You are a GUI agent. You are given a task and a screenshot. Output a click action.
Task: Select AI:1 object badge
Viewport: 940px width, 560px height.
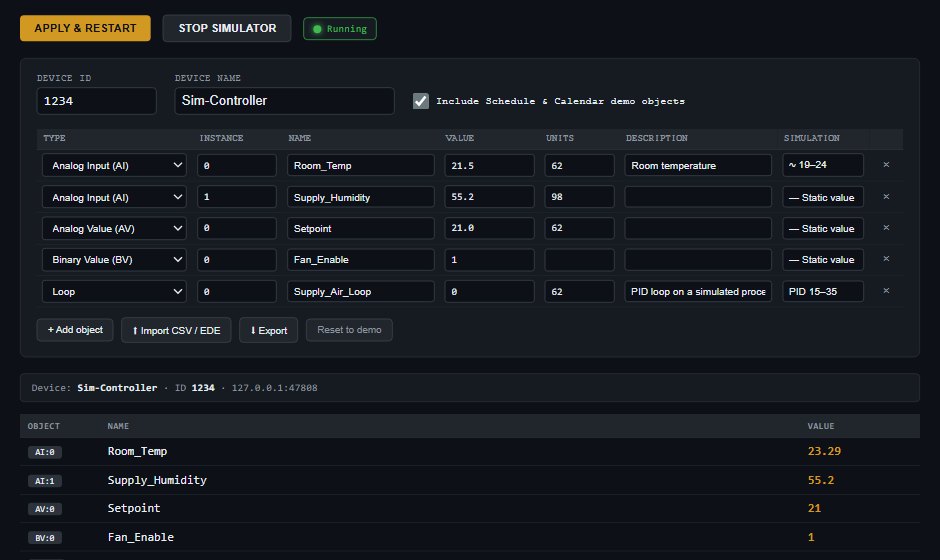pyautogui.click(x=45, y=481)
